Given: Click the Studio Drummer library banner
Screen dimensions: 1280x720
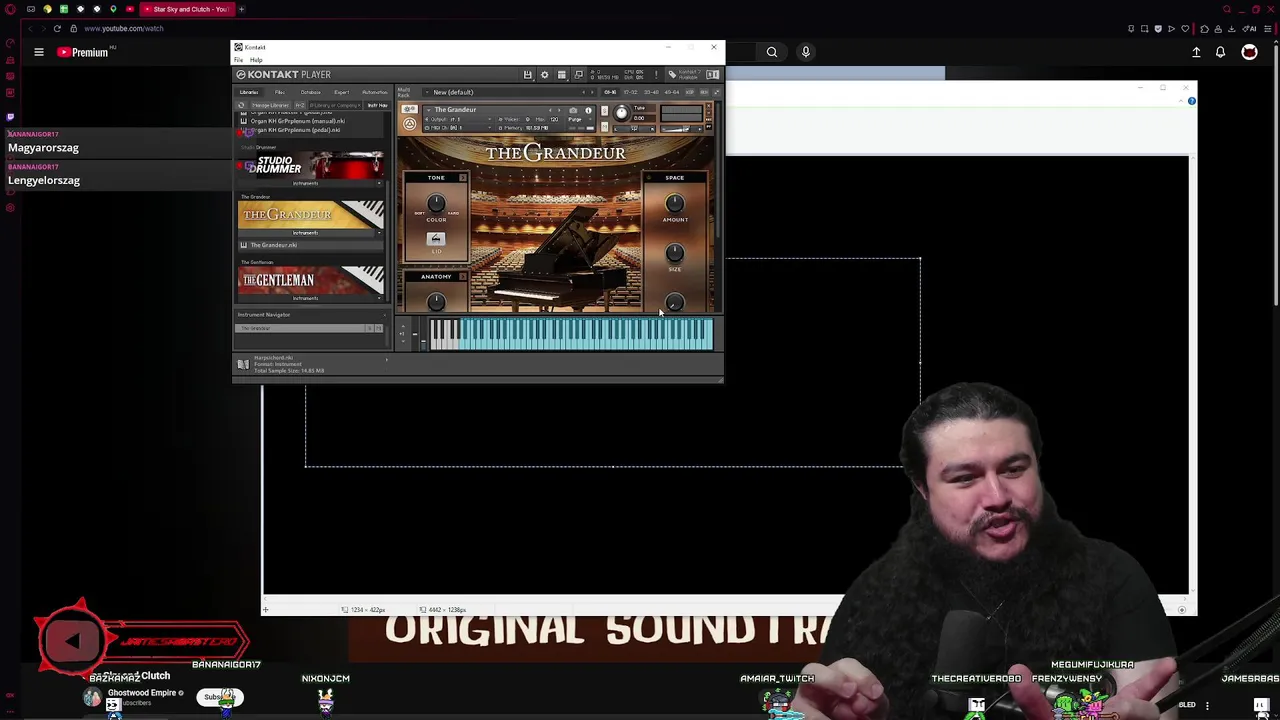Looking at the screenshot, I should 311,165.
